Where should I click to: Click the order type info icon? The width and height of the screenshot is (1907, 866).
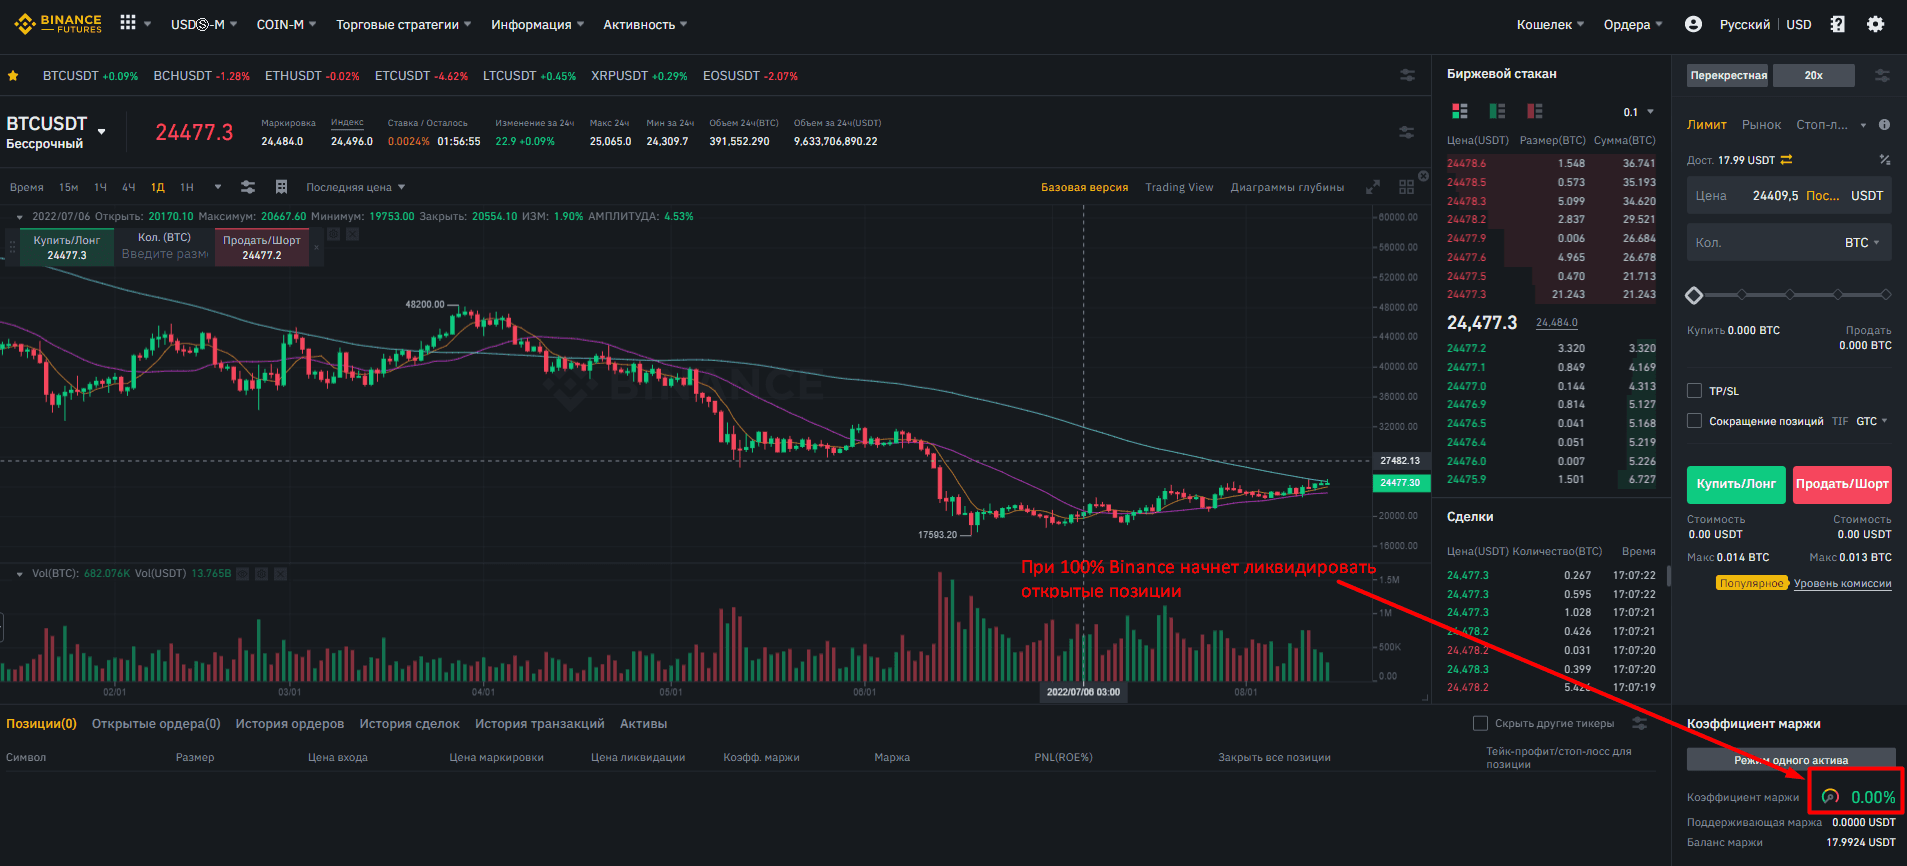click(x=1884, y=125)
